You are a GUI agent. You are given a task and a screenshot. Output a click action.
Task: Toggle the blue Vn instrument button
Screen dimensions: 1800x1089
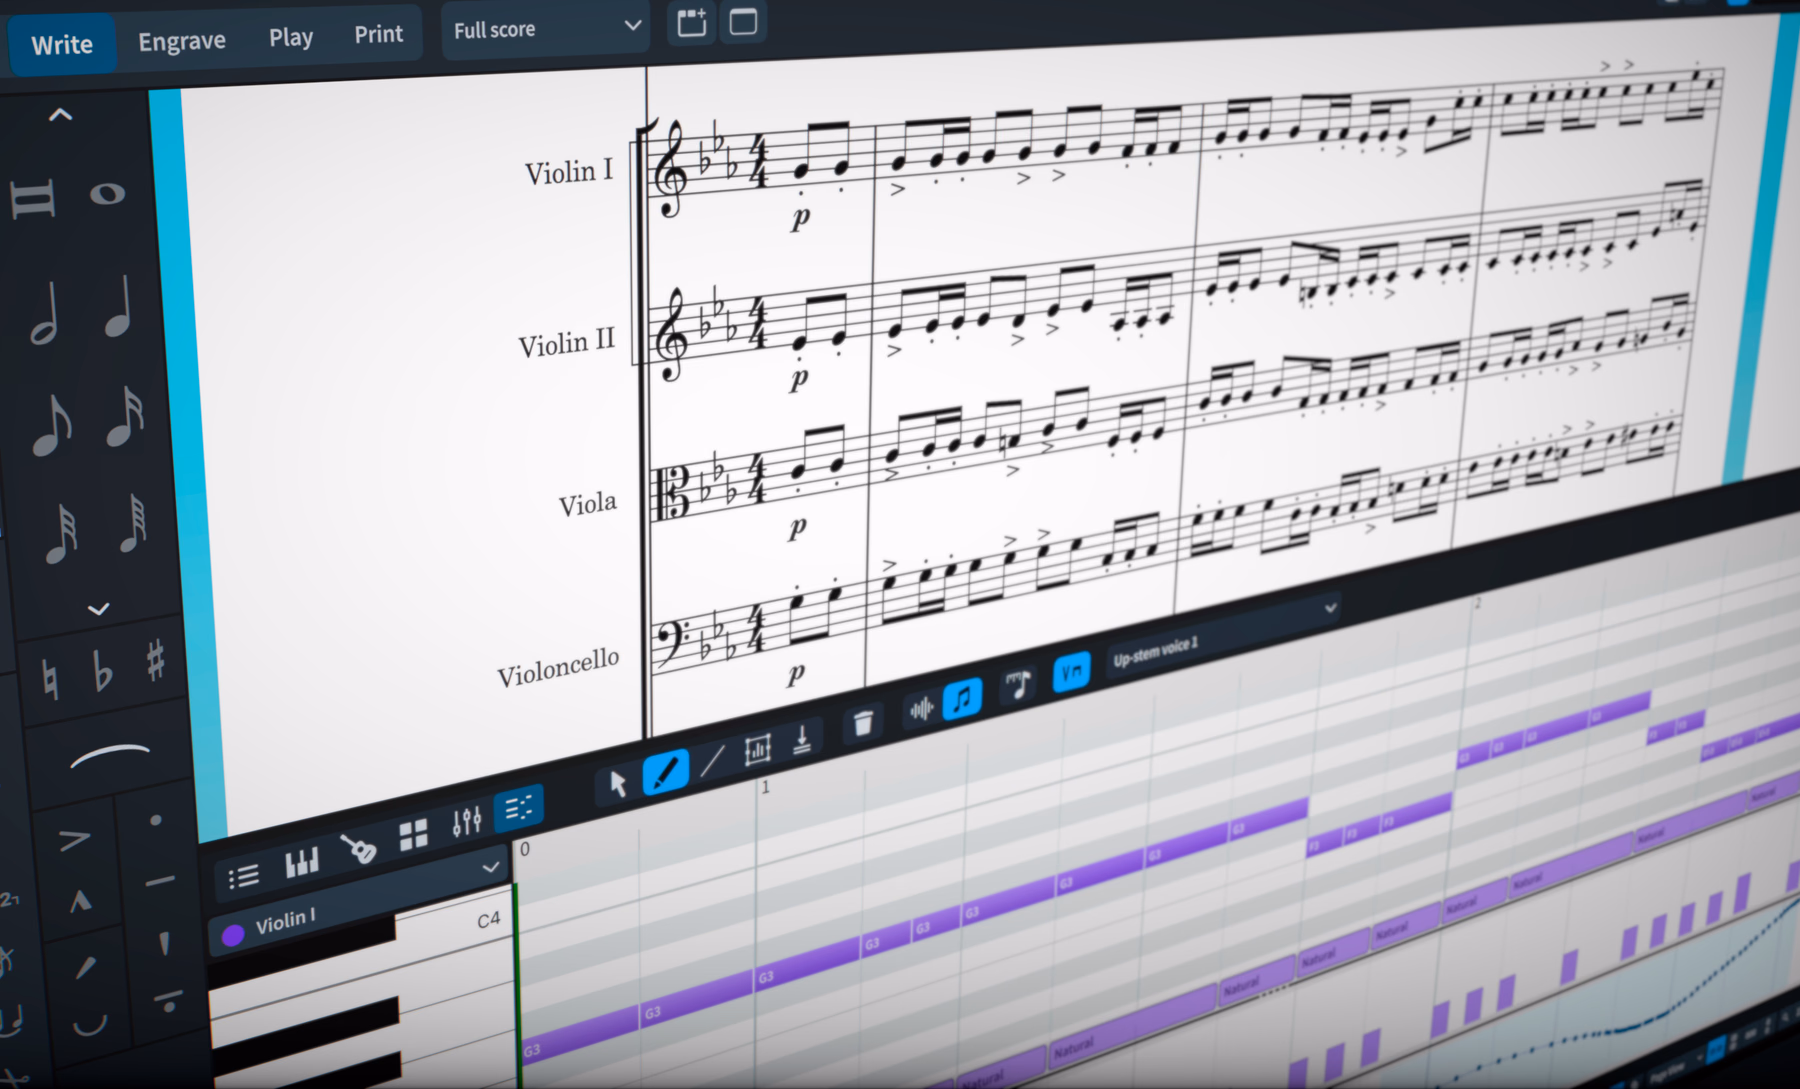click(1071, 672)
